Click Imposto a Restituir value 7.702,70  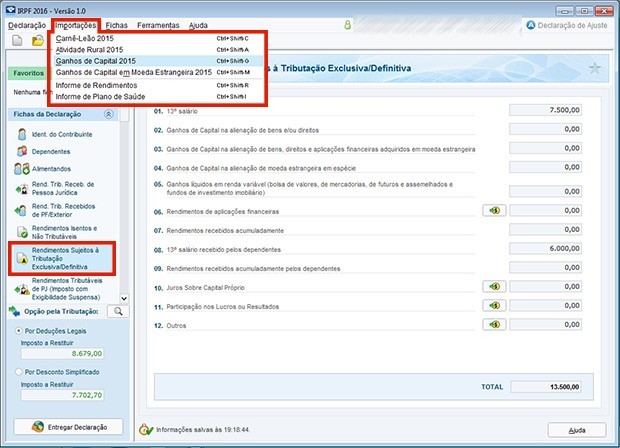[62, 395]
